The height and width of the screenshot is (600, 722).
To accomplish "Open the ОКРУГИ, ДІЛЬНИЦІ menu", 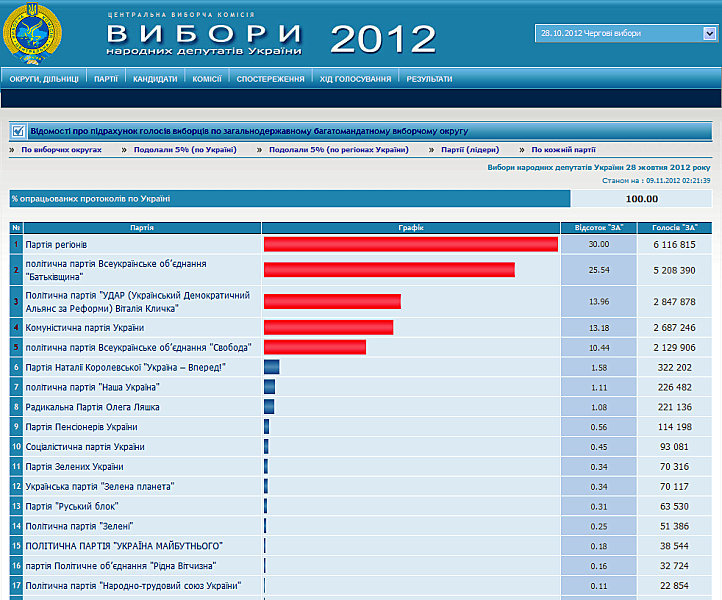I will pos(44,79).
